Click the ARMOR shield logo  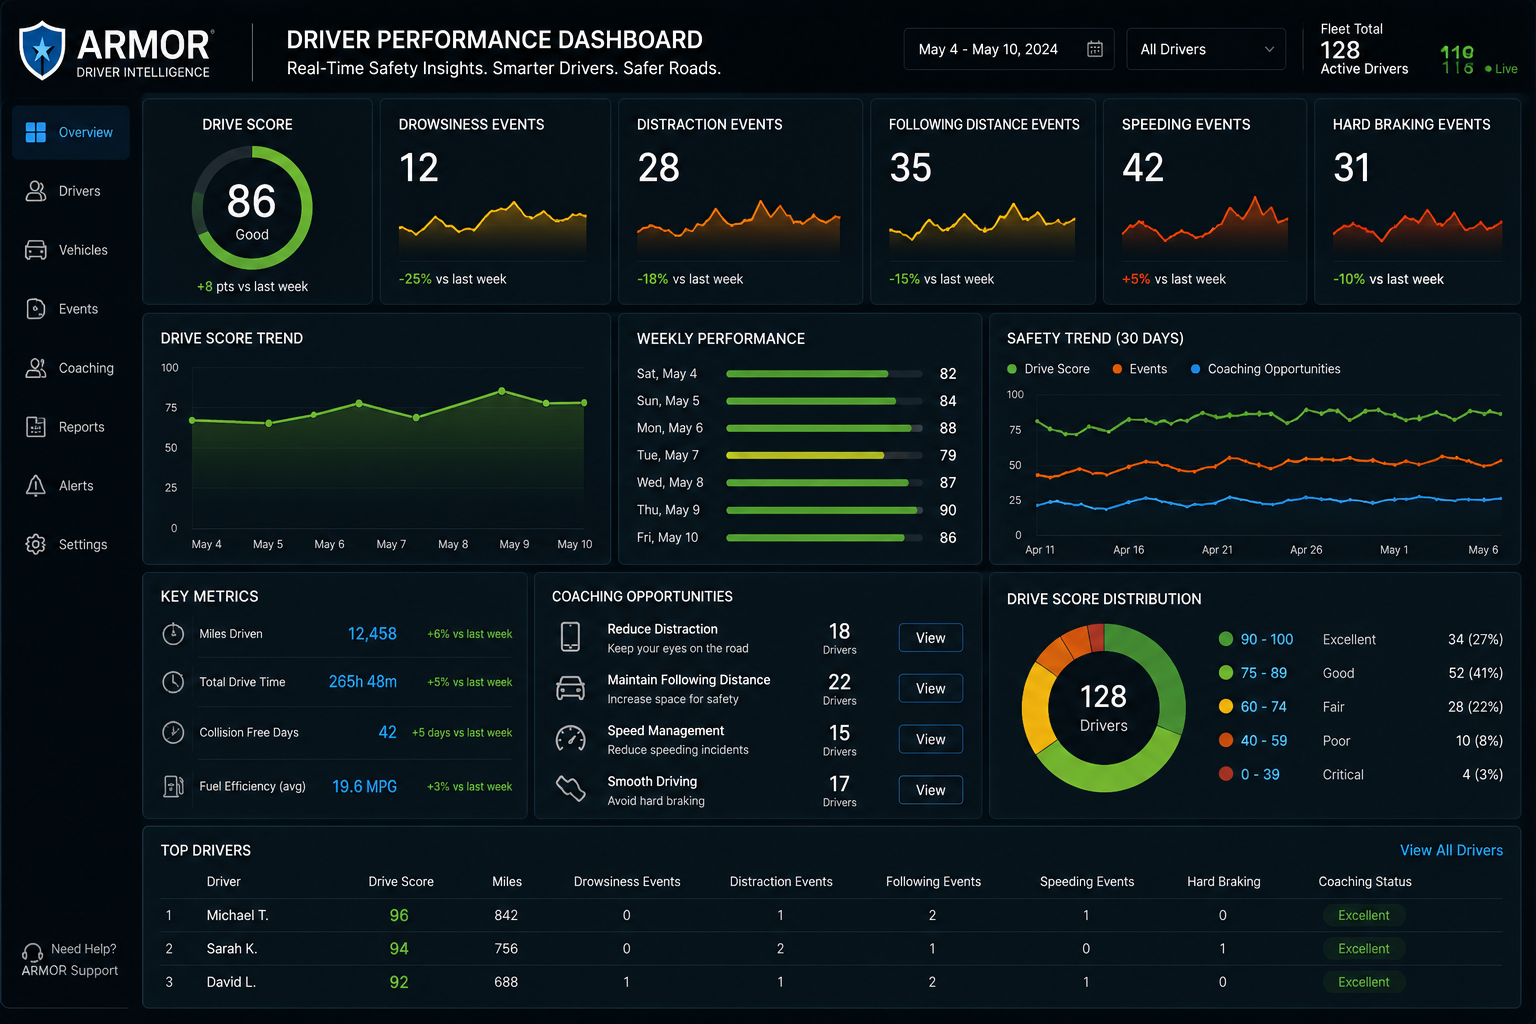point(42,50)
